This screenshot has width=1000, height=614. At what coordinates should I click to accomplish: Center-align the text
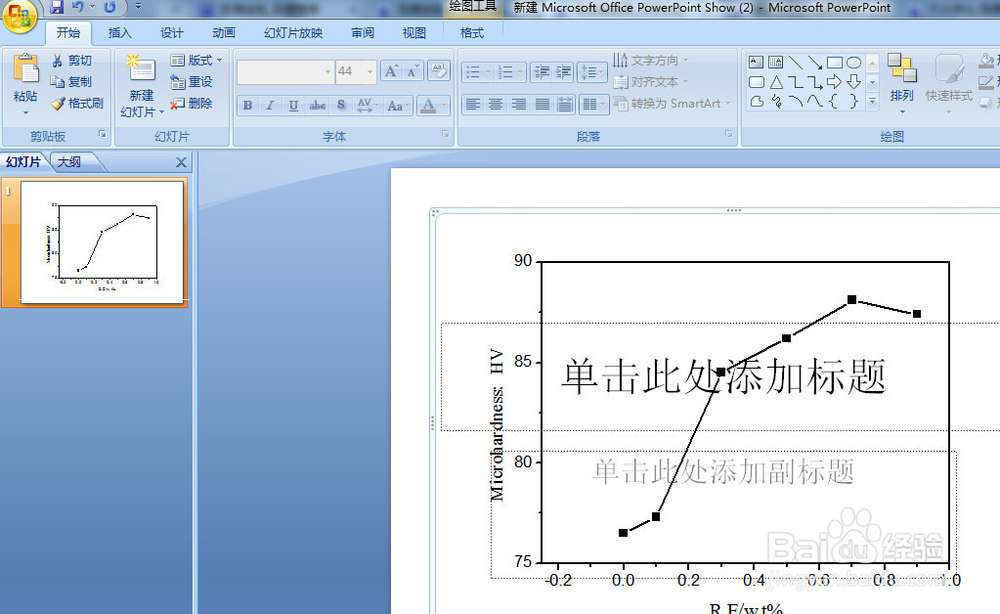point(496,104)
